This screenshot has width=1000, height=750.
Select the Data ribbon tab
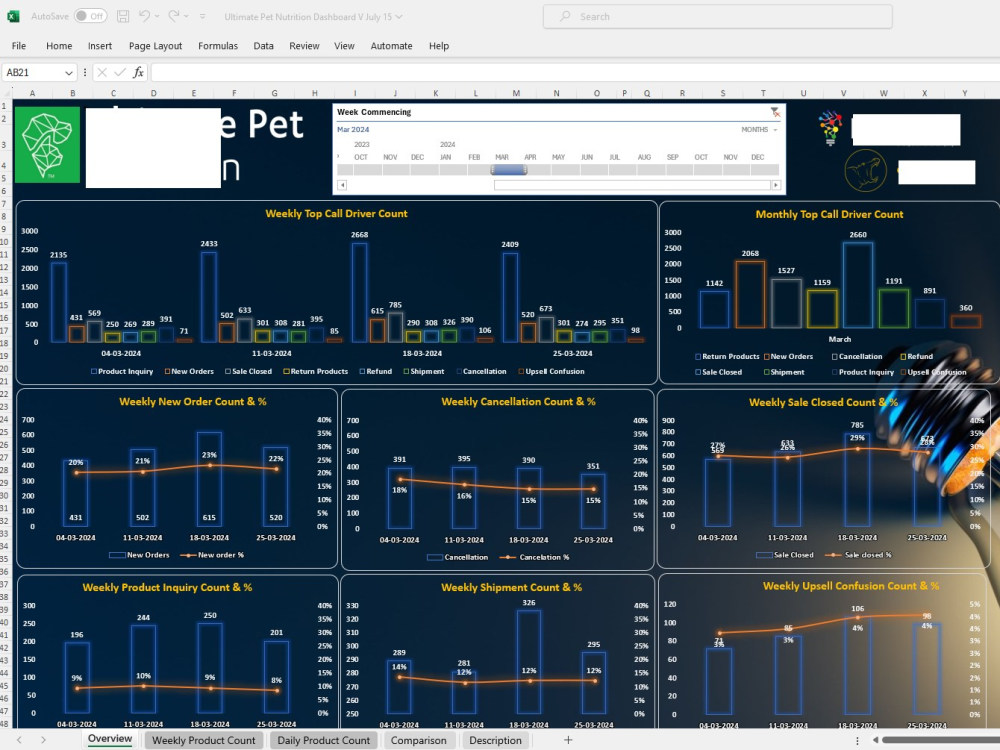click(x=263, y=46)
